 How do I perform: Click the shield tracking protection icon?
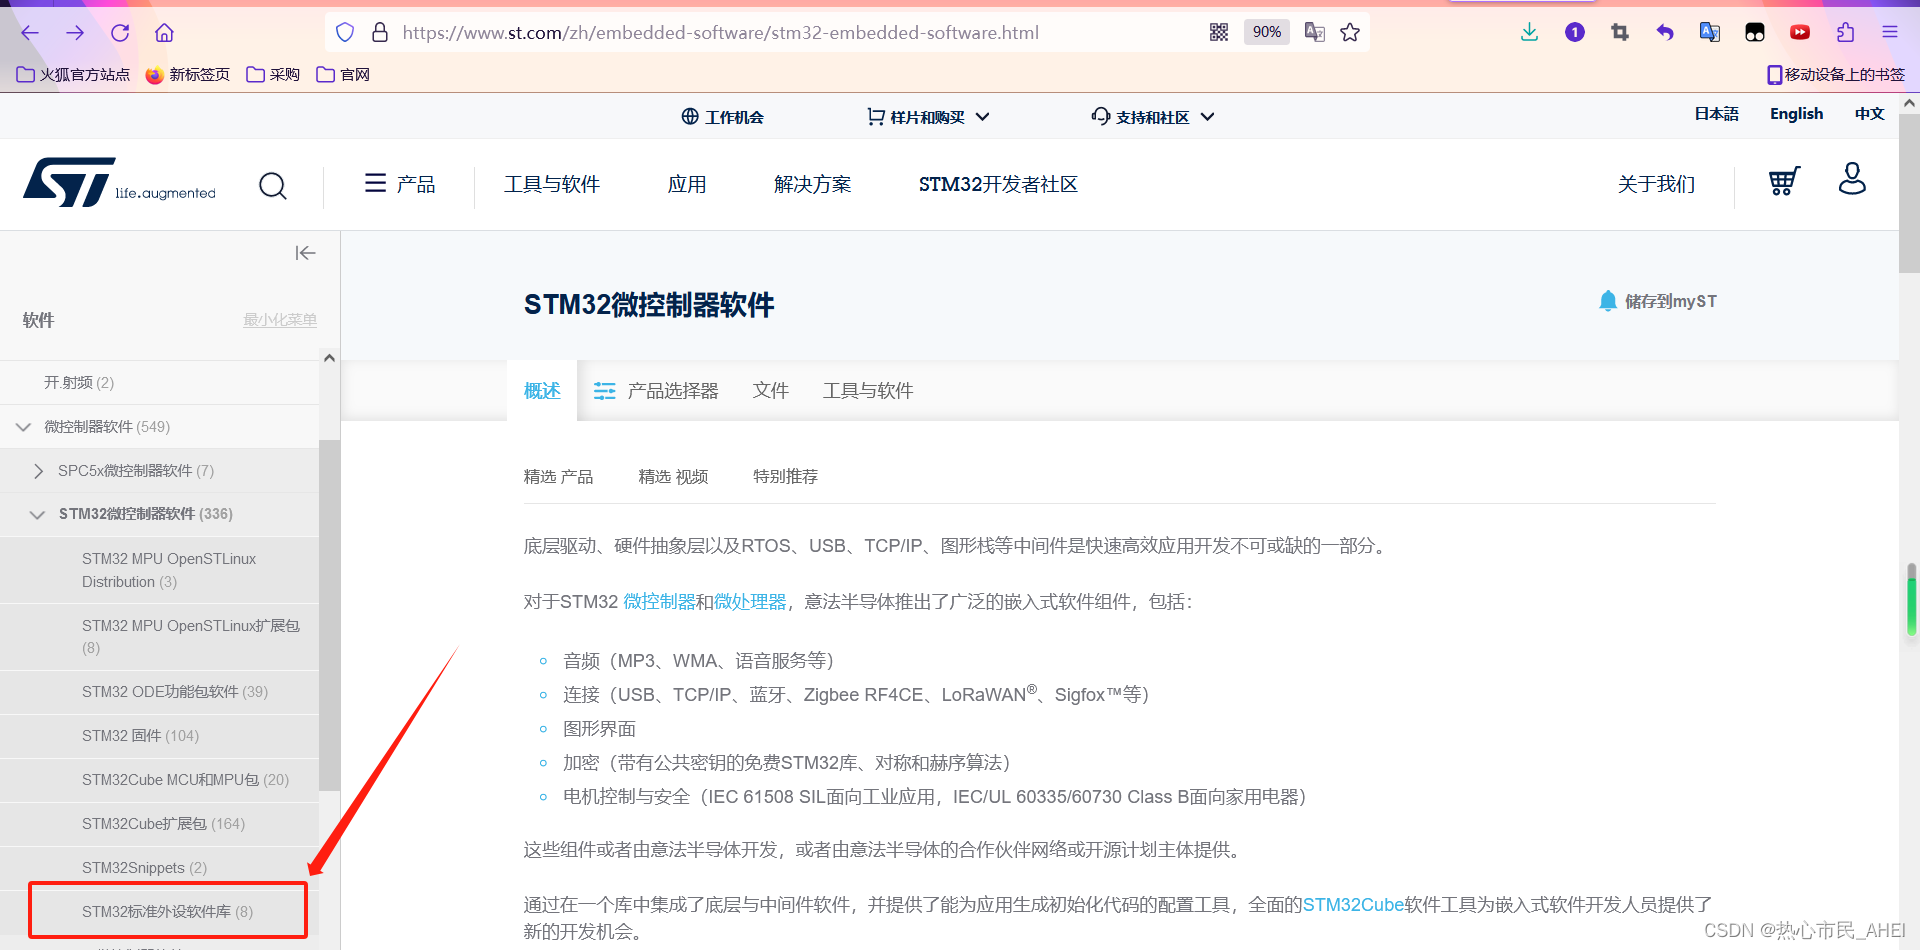pos(345,33)
